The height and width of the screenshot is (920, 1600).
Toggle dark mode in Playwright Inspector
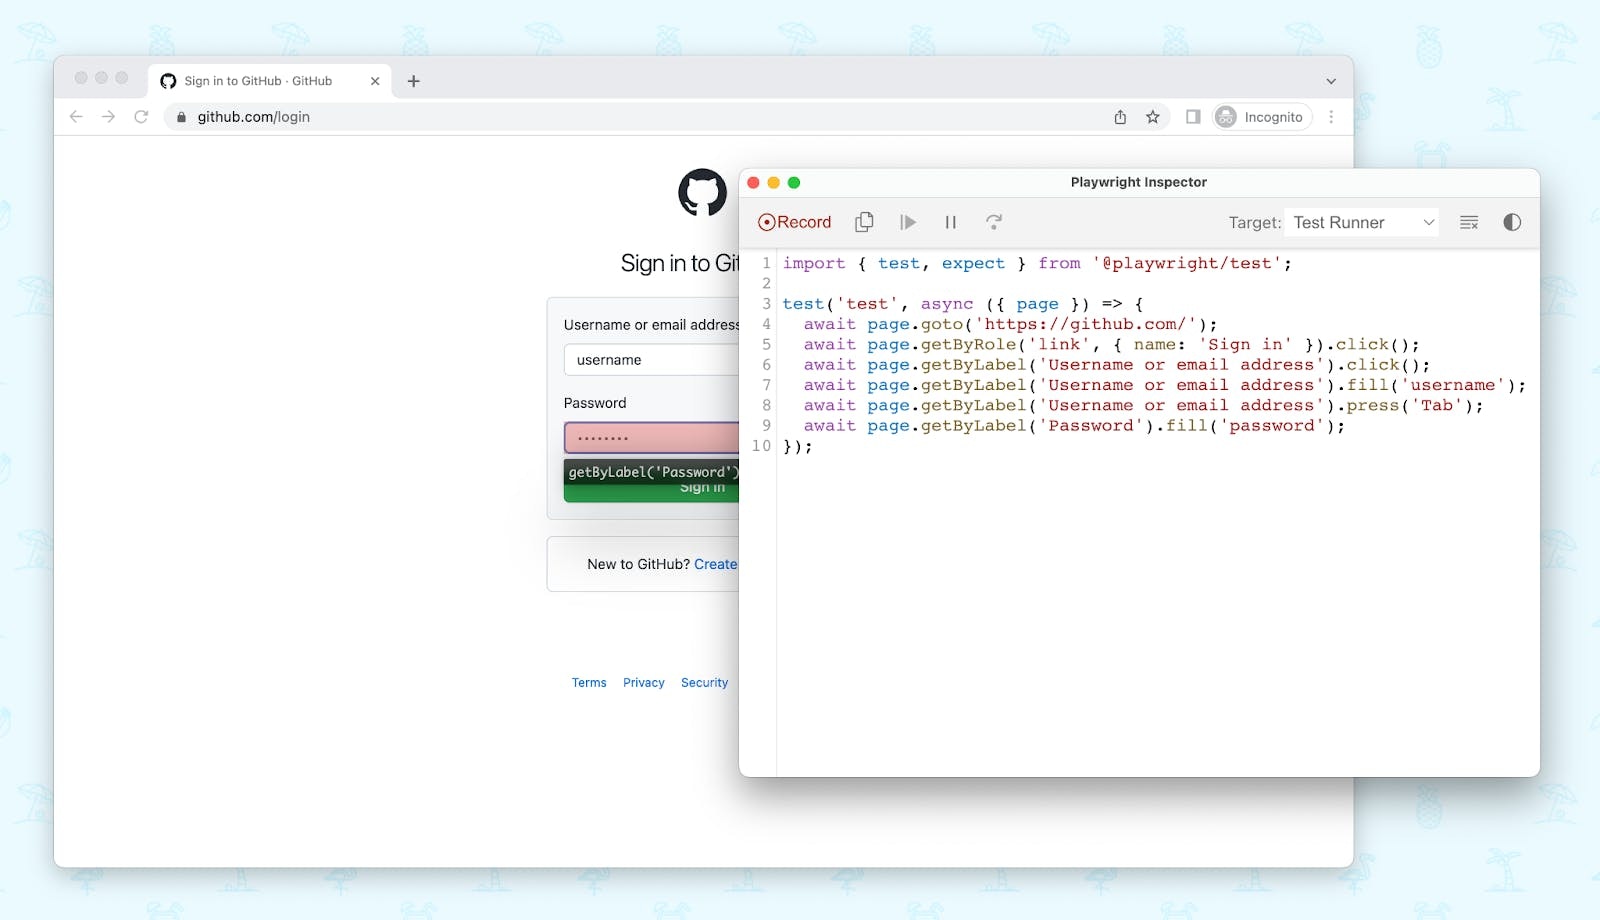(x=1510, y=222)
